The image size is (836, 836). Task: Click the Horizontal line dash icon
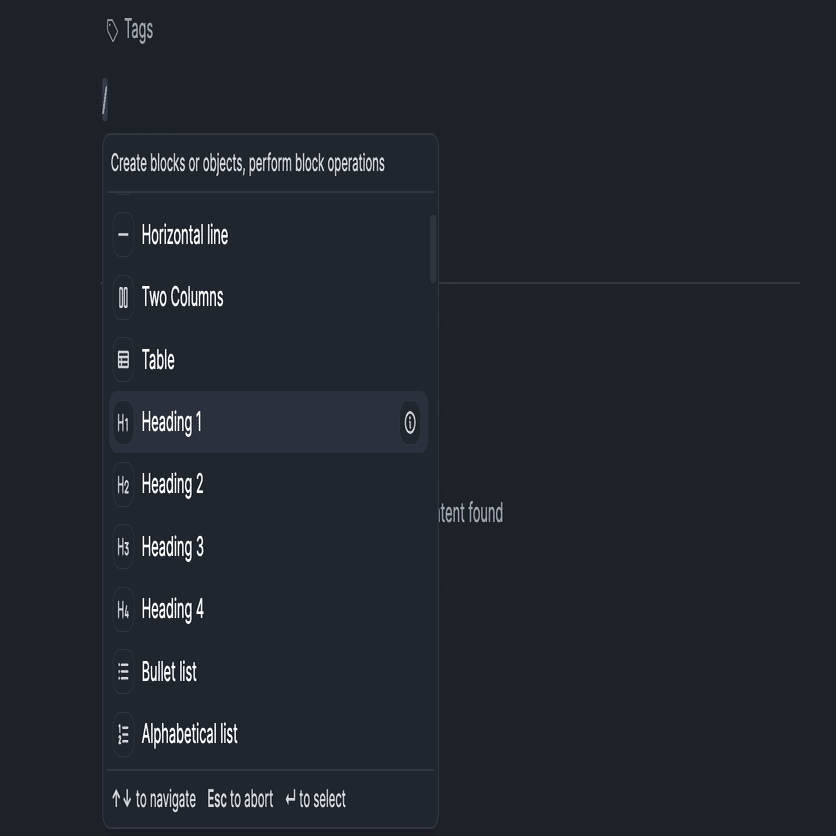(x=123, y=235)
